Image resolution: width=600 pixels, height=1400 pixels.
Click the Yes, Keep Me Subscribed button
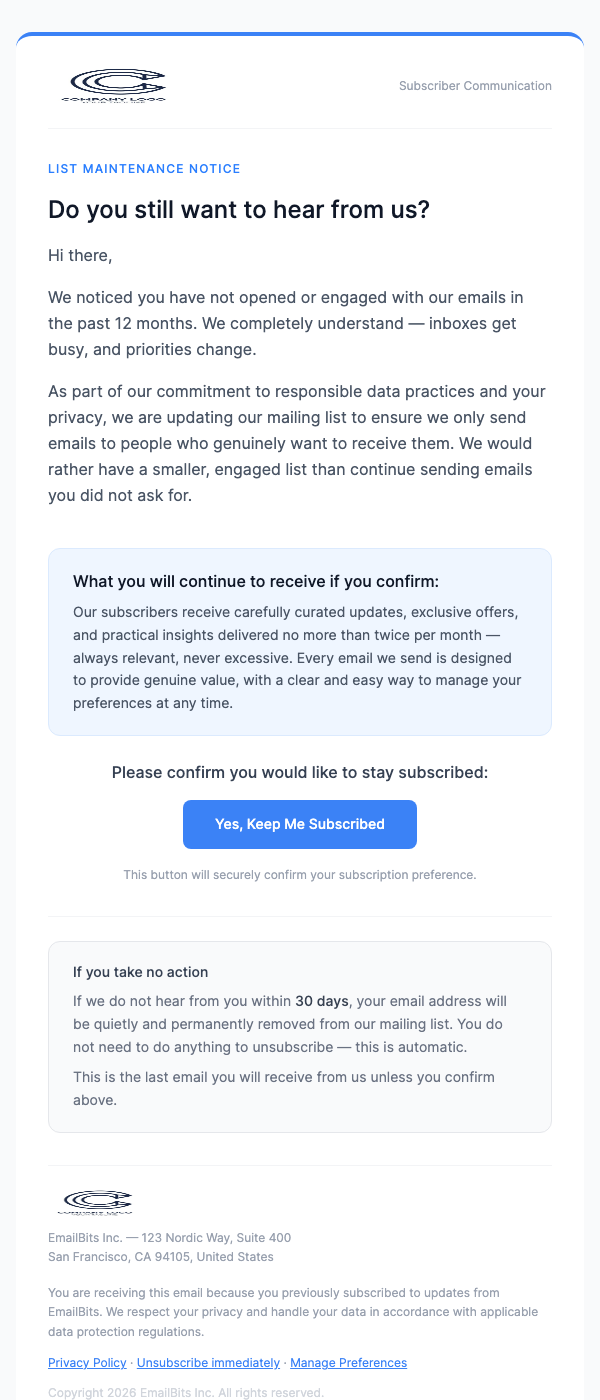[299, 824]
